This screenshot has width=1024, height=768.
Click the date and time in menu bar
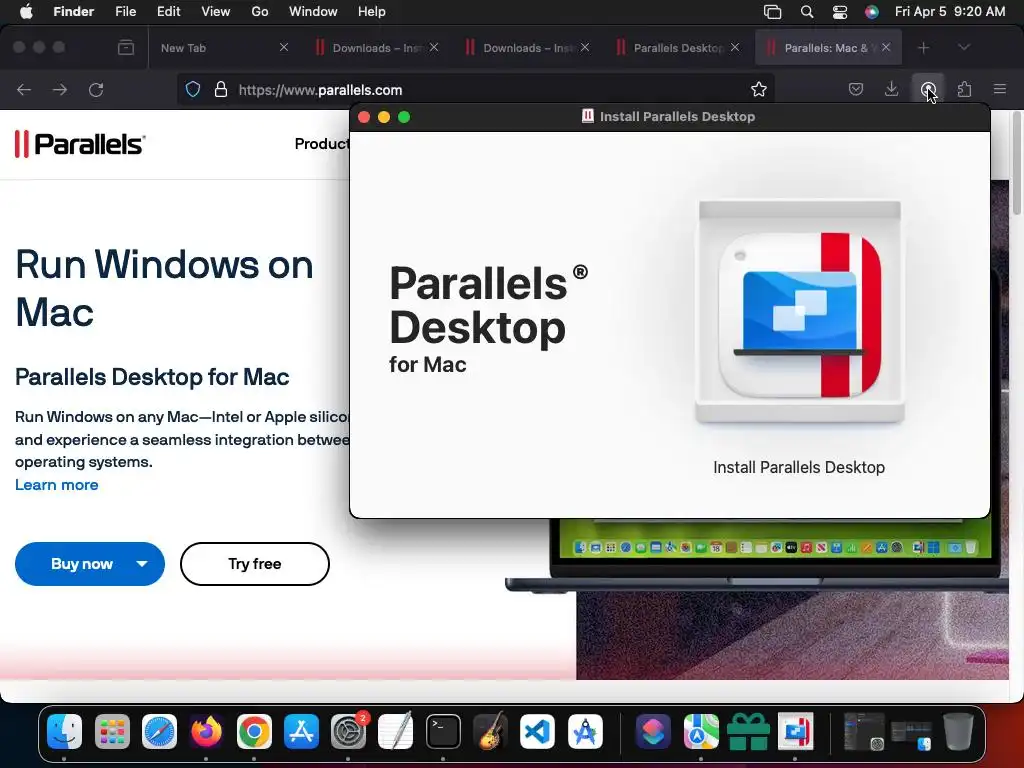pyautogui.click(x=950, y=12)
